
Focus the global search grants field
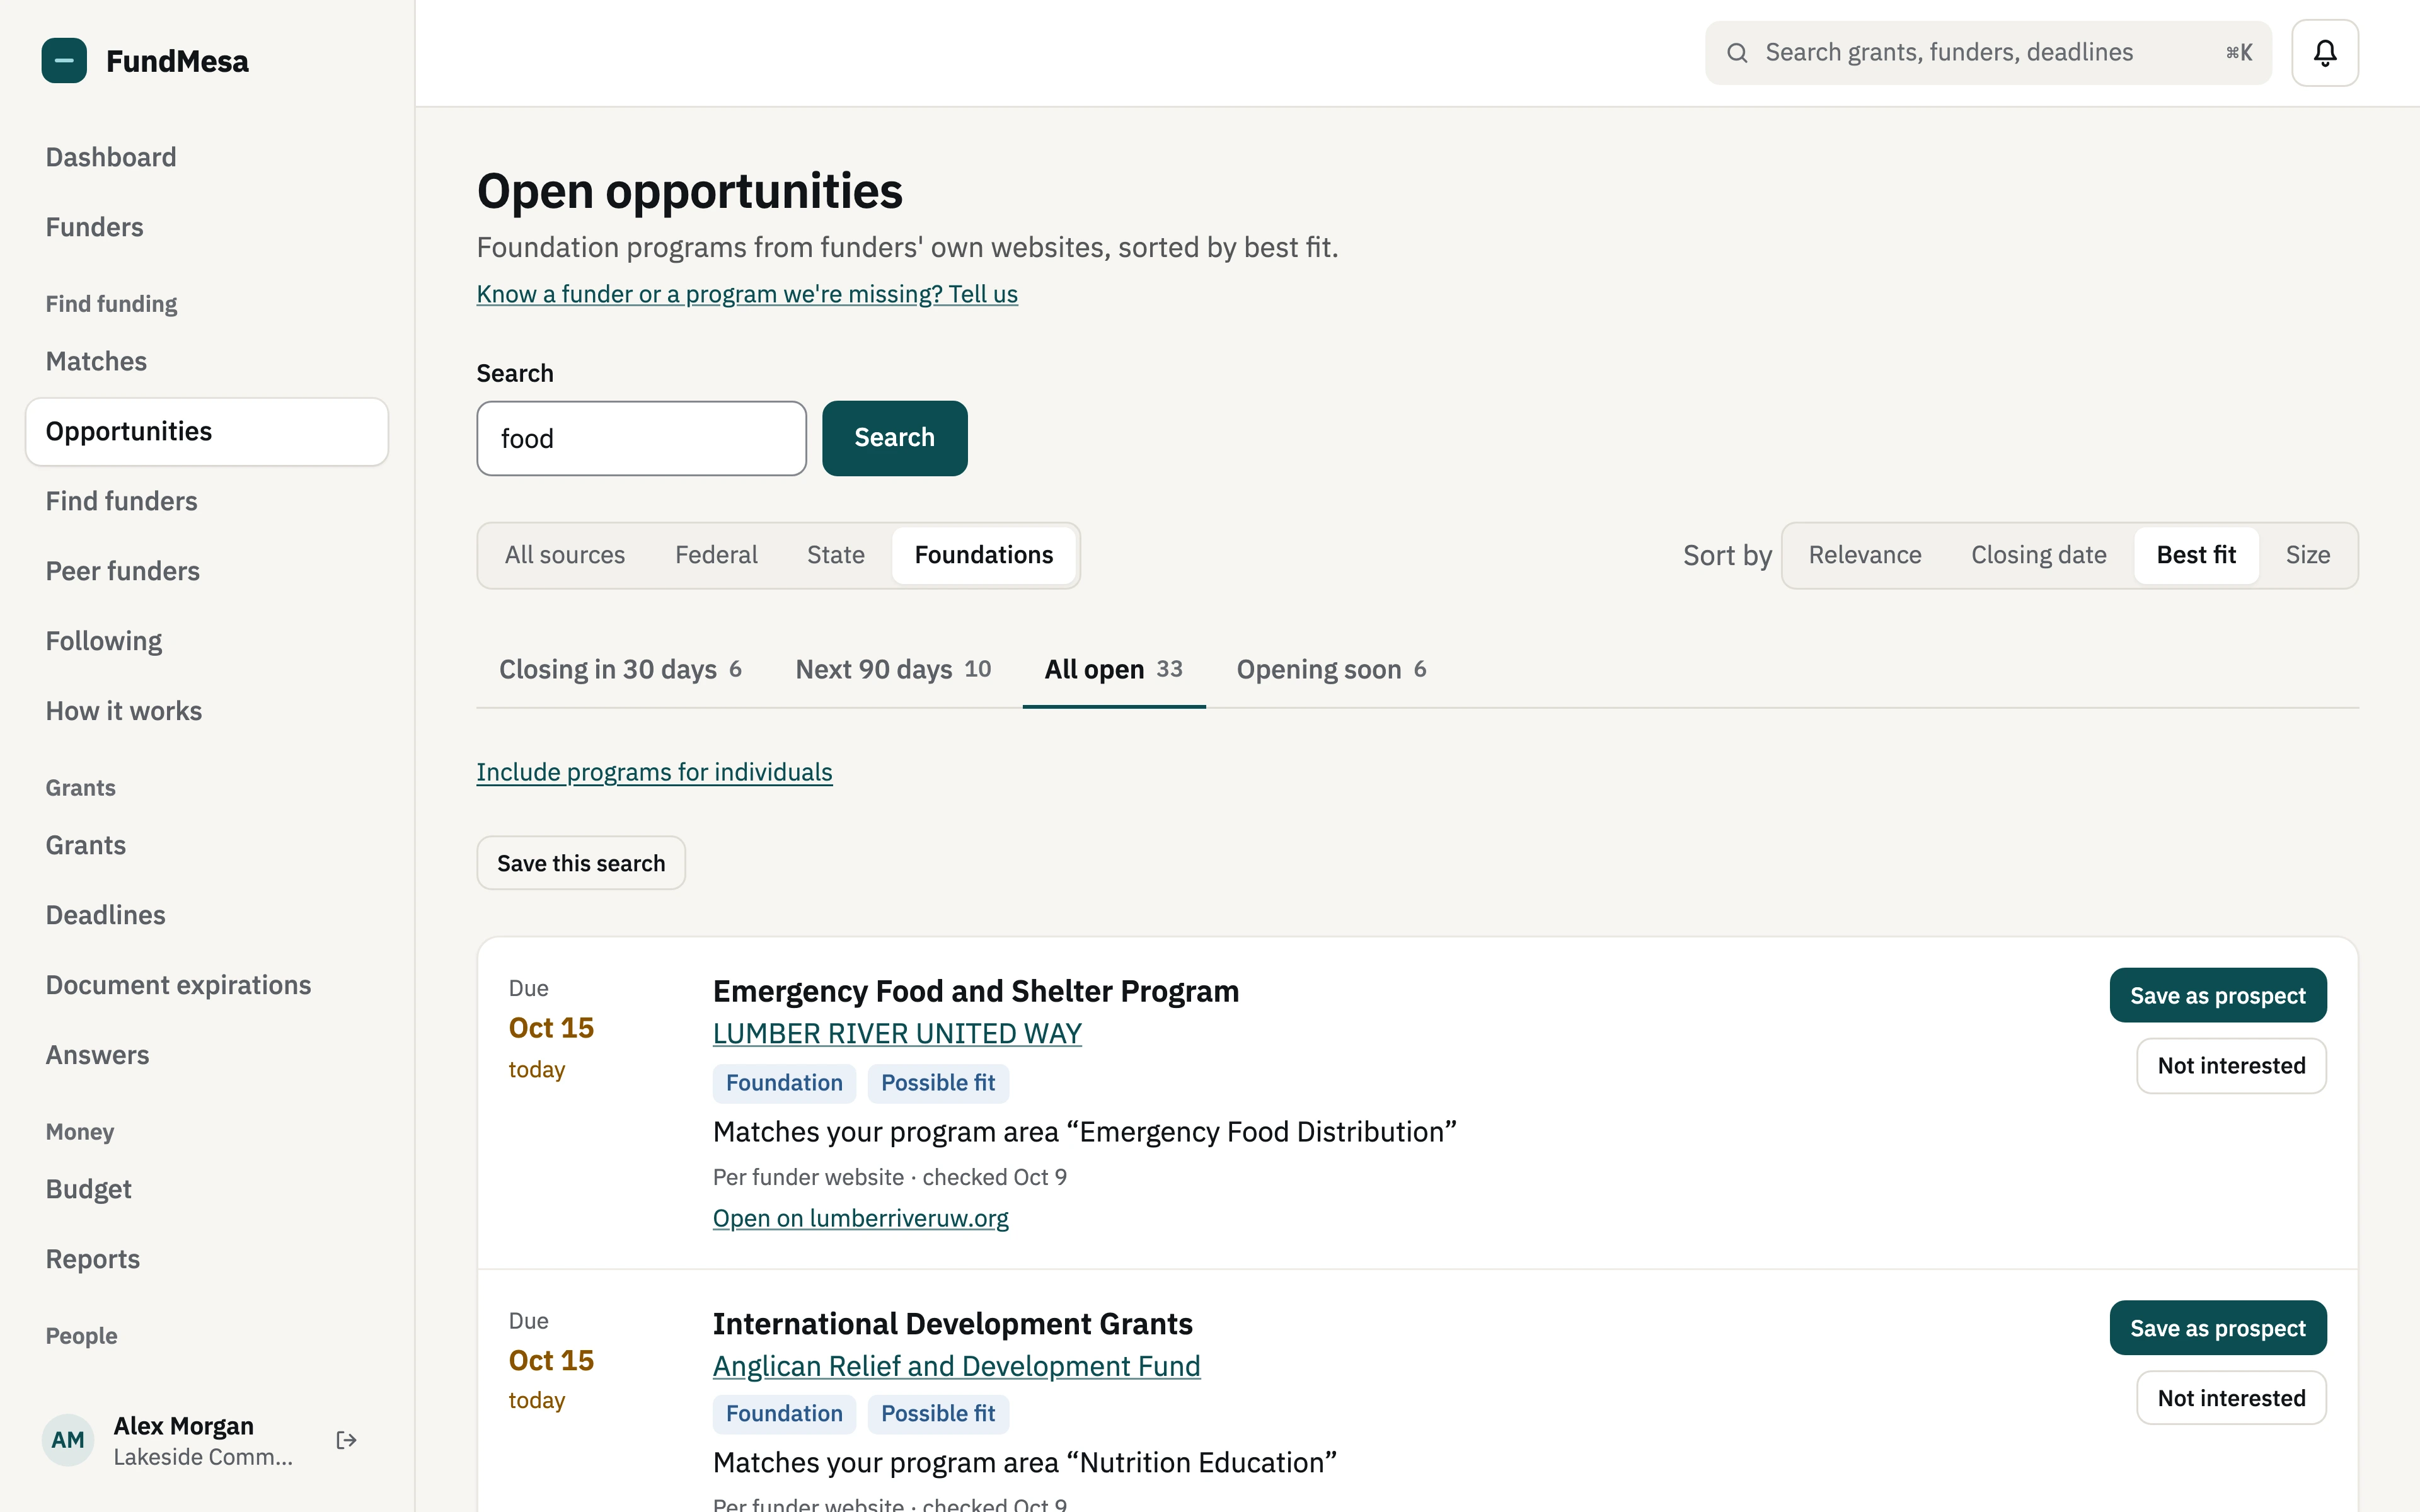pyautogui.click(x=1988, y=53)
